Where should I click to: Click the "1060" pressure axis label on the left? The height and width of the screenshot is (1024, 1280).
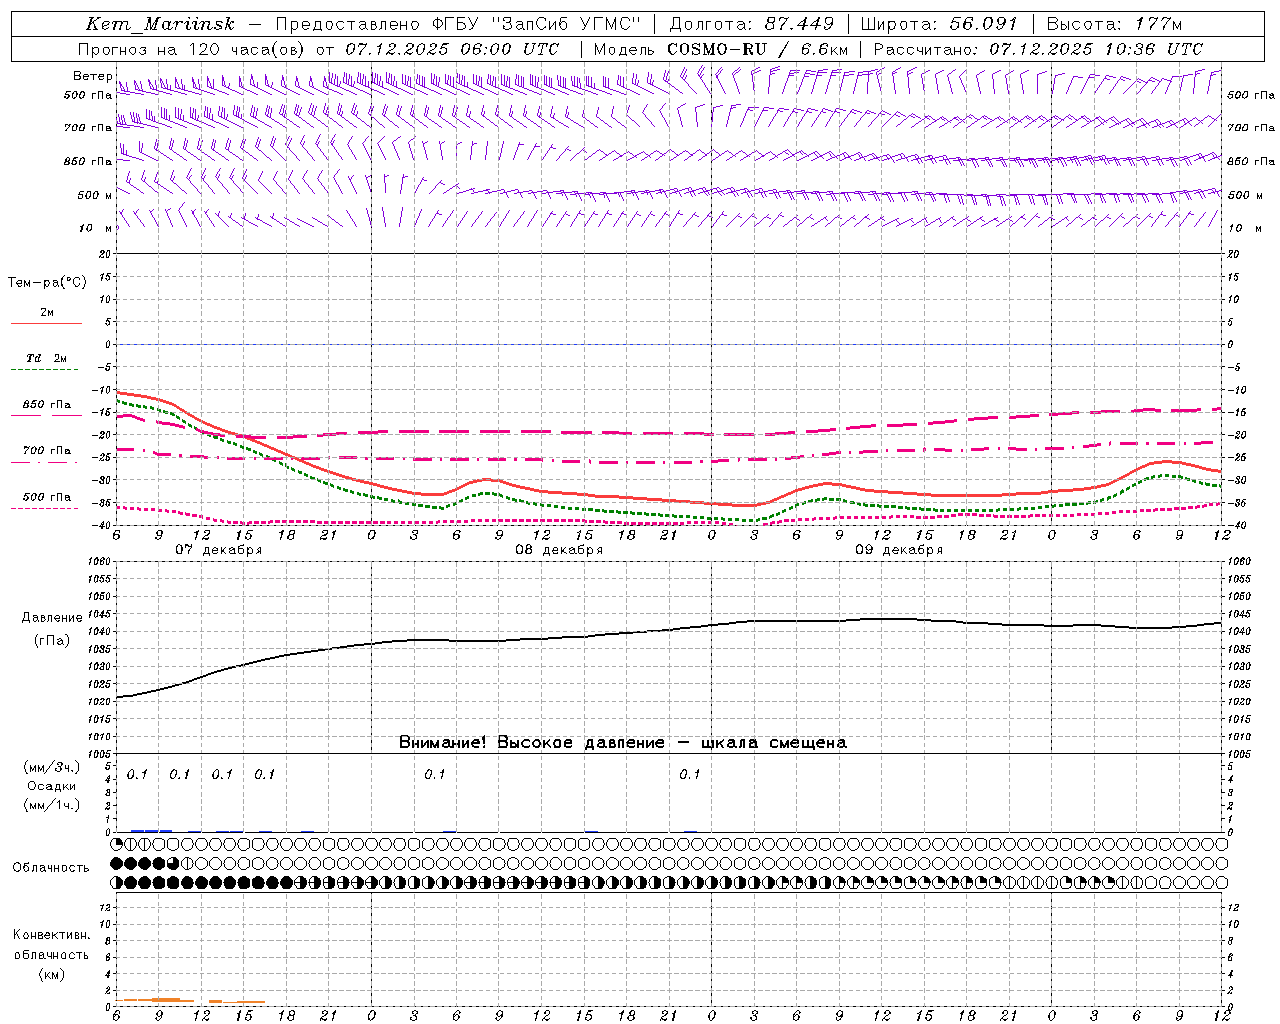(98, 561)
